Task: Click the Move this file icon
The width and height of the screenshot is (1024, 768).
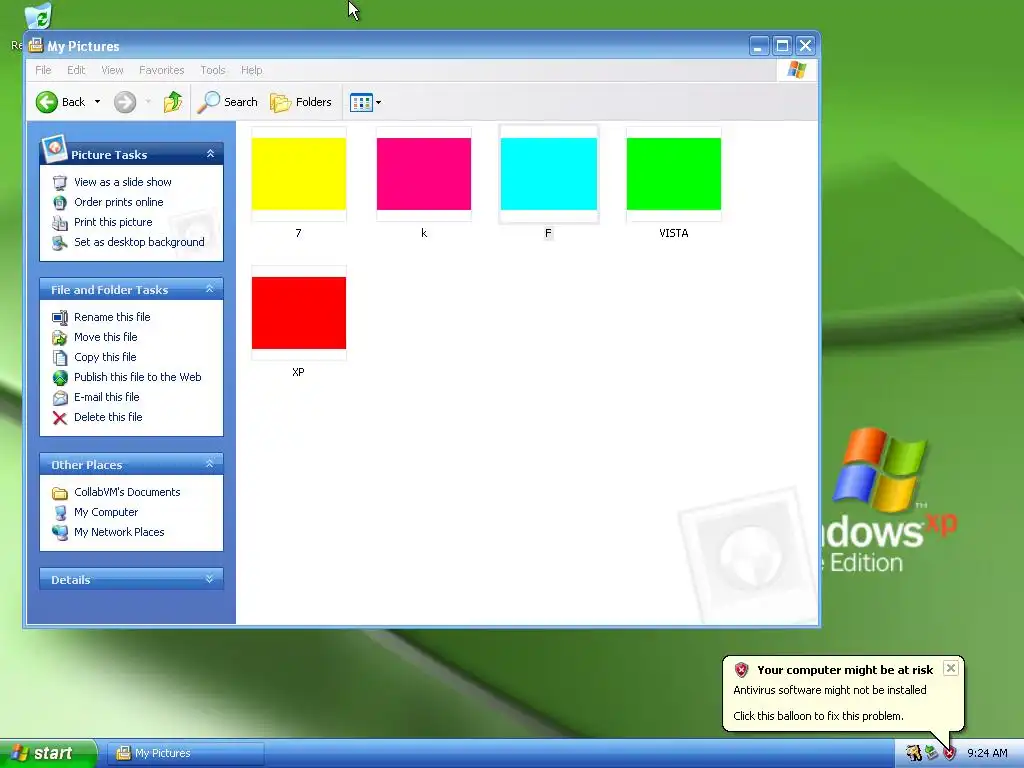Action: tap(59, 338)
